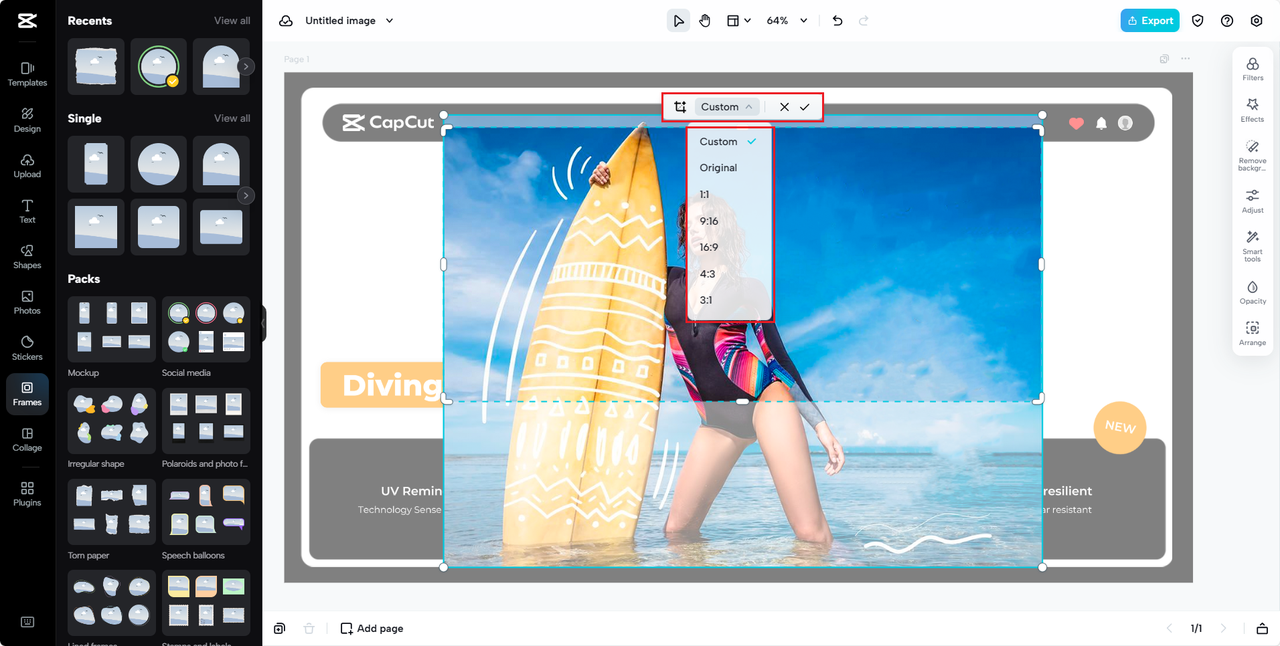Open the Filters tool
Image resolution: width=1280 pixels, height=646 pixels.
click(x=1252, y=69)
